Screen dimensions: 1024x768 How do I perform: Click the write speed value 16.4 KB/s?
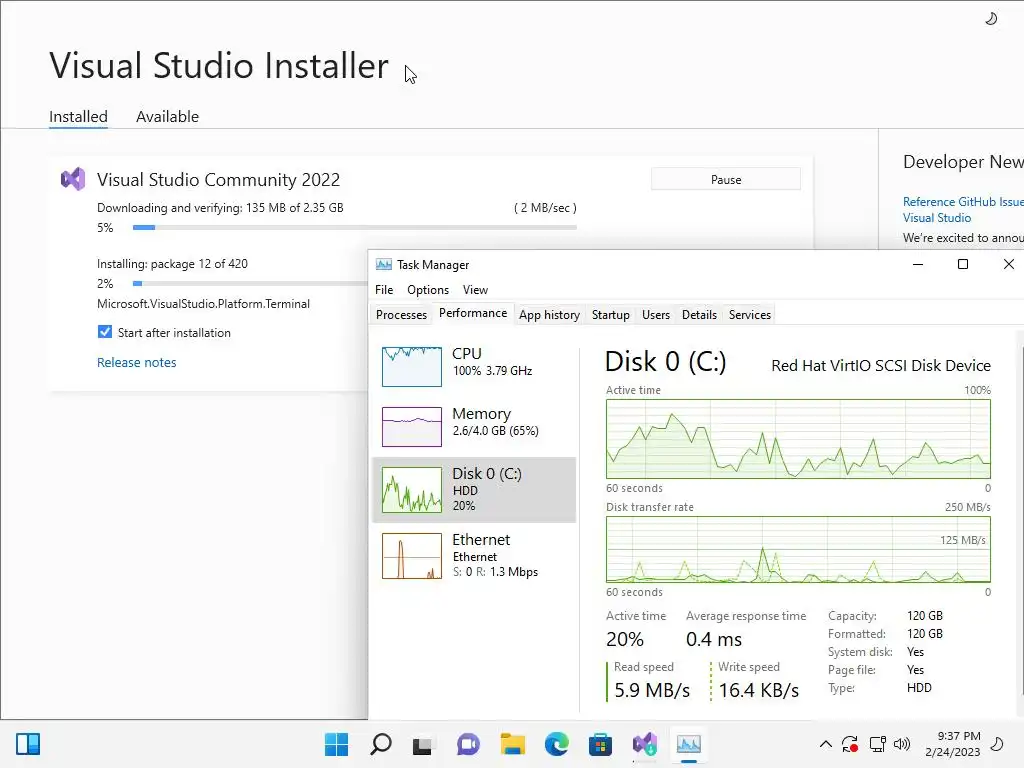click(x=759, y=690)
